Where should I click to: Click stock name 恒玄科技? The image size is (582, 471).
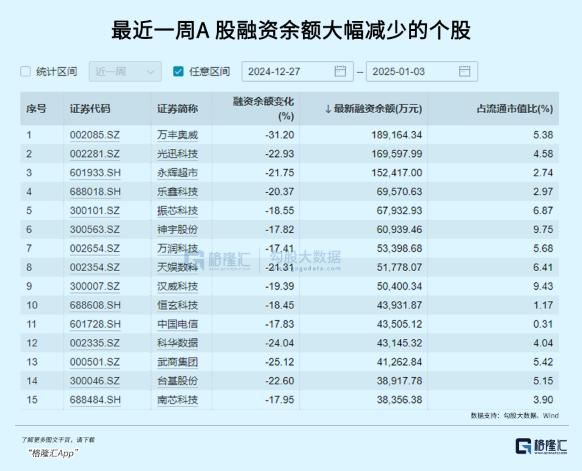coord(177,305)
